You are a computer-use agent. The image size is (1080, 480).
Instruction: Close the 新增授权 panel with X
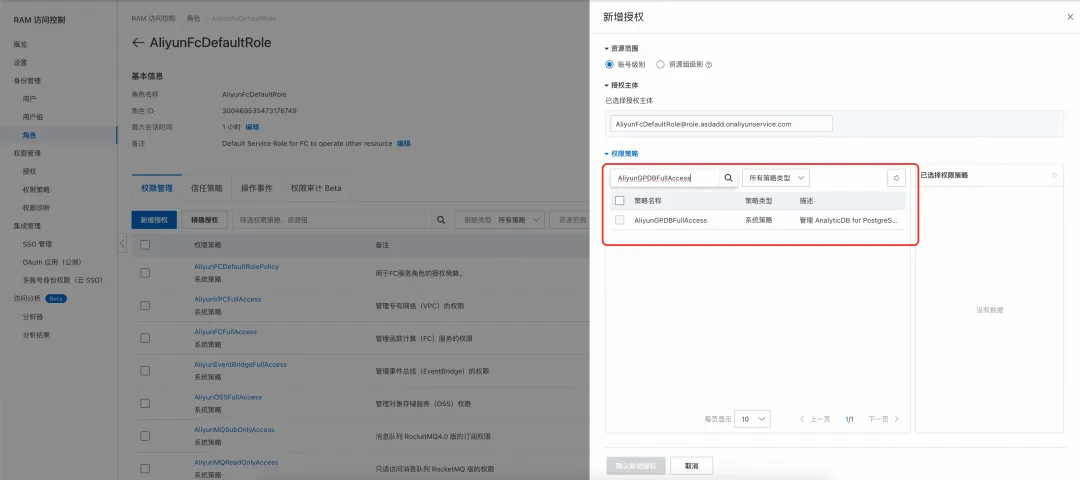click(1070, 17)
